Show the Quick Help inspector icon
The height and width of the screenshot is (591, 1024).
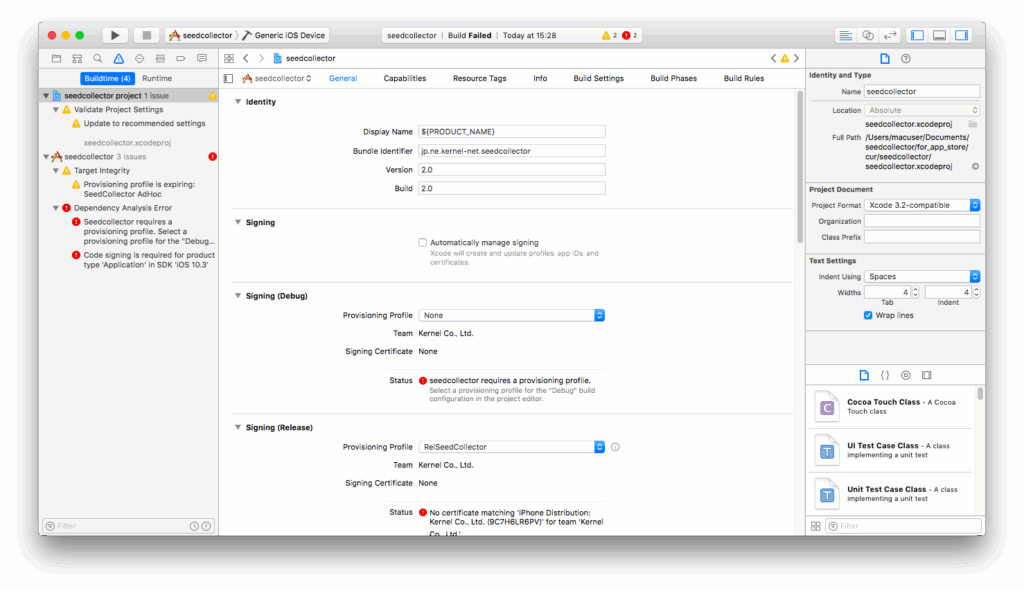906,59
